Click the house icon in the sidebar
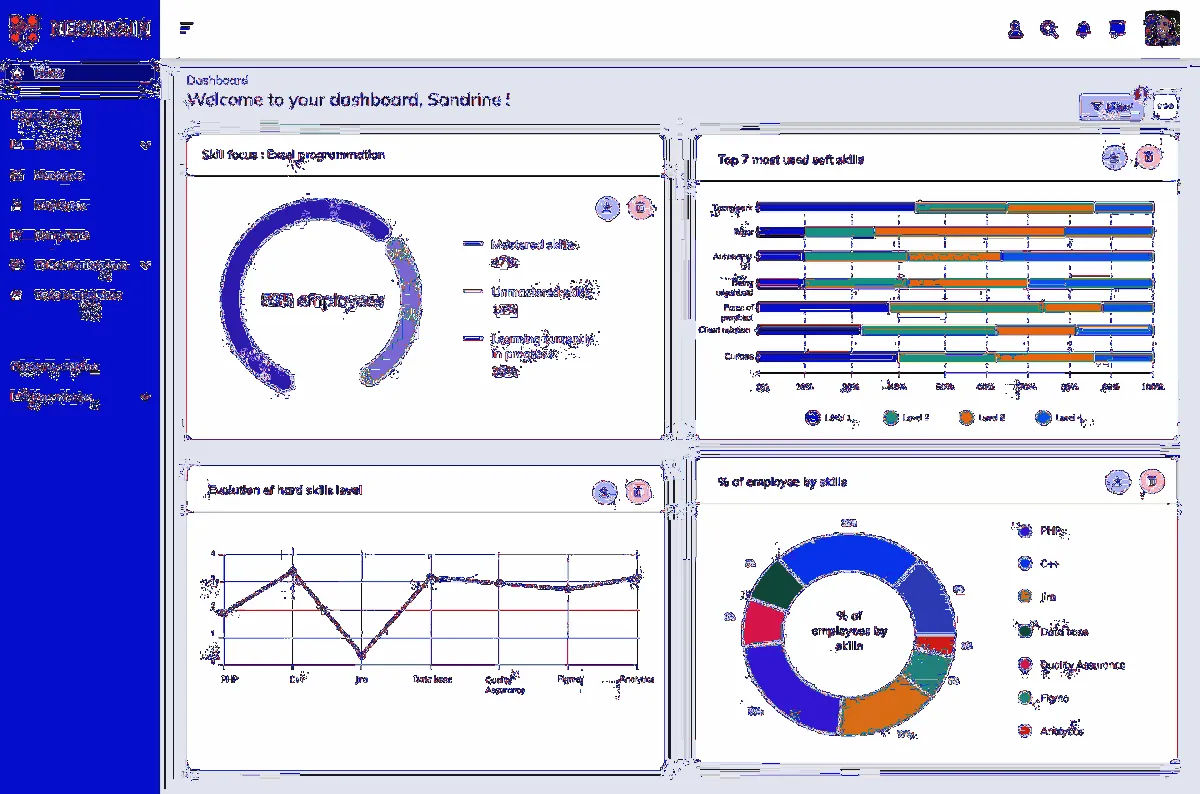 (17, 73)
